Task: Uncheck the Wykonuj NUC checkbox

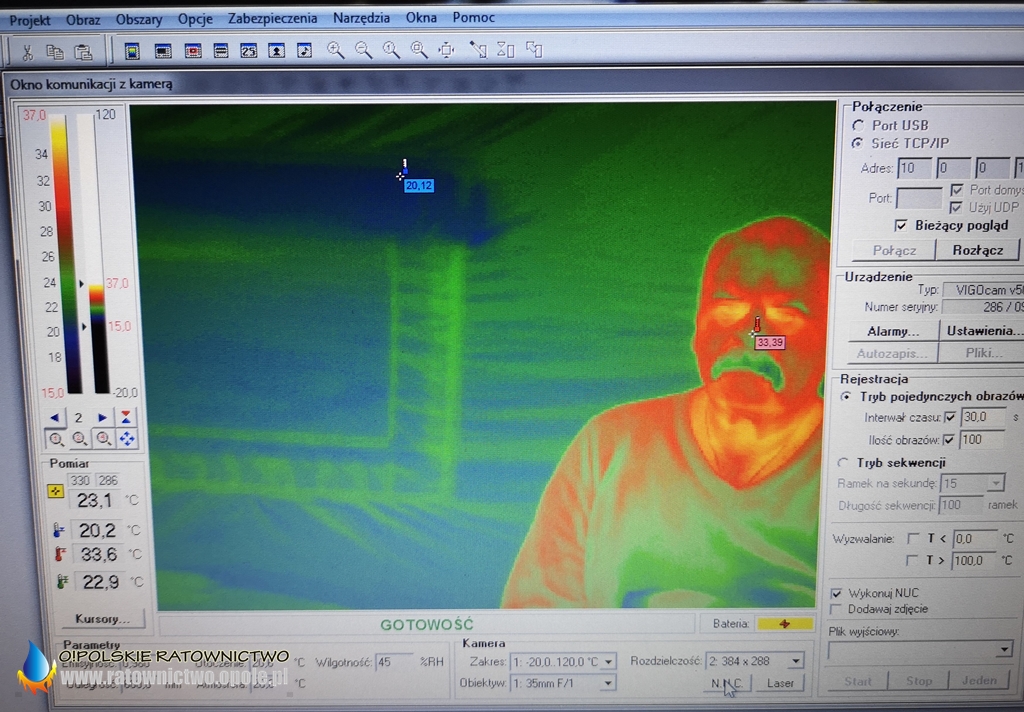Action: (x=836, y=593)
